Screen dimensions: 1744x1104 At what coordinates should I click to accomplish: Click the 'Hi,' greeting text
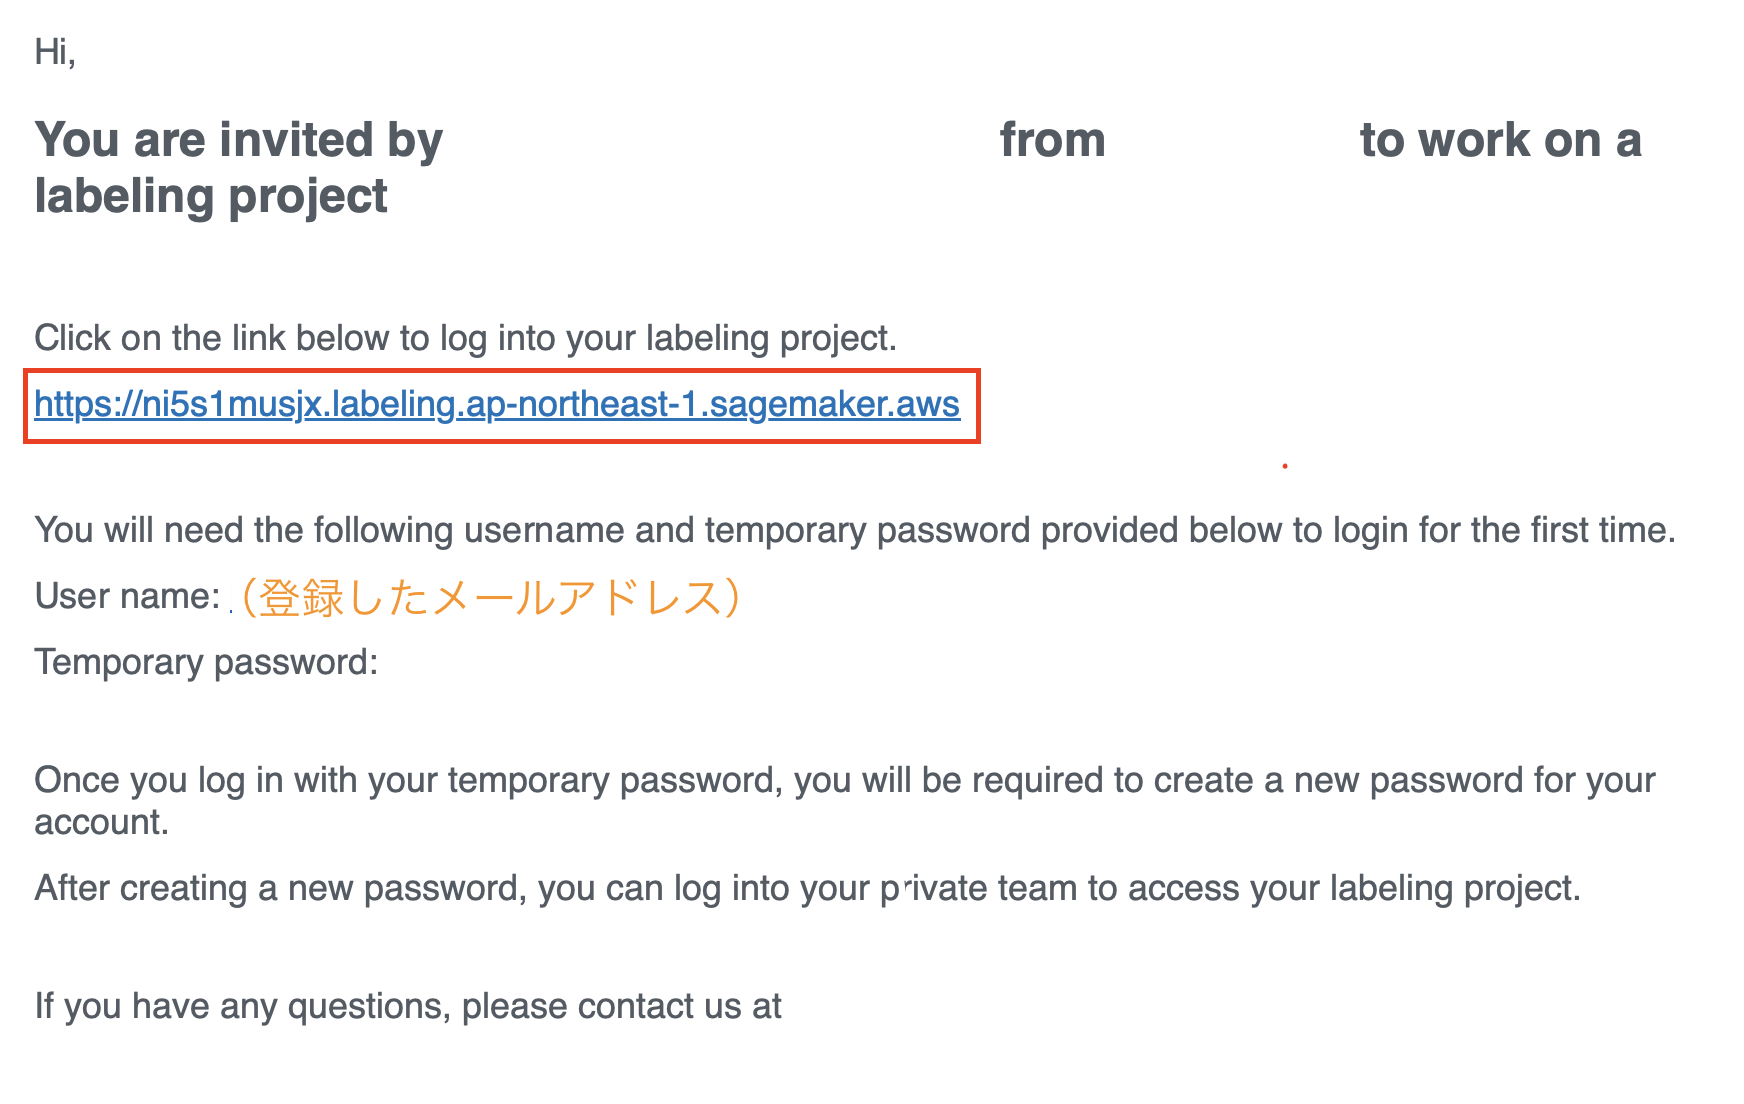[x=55, y=51]
